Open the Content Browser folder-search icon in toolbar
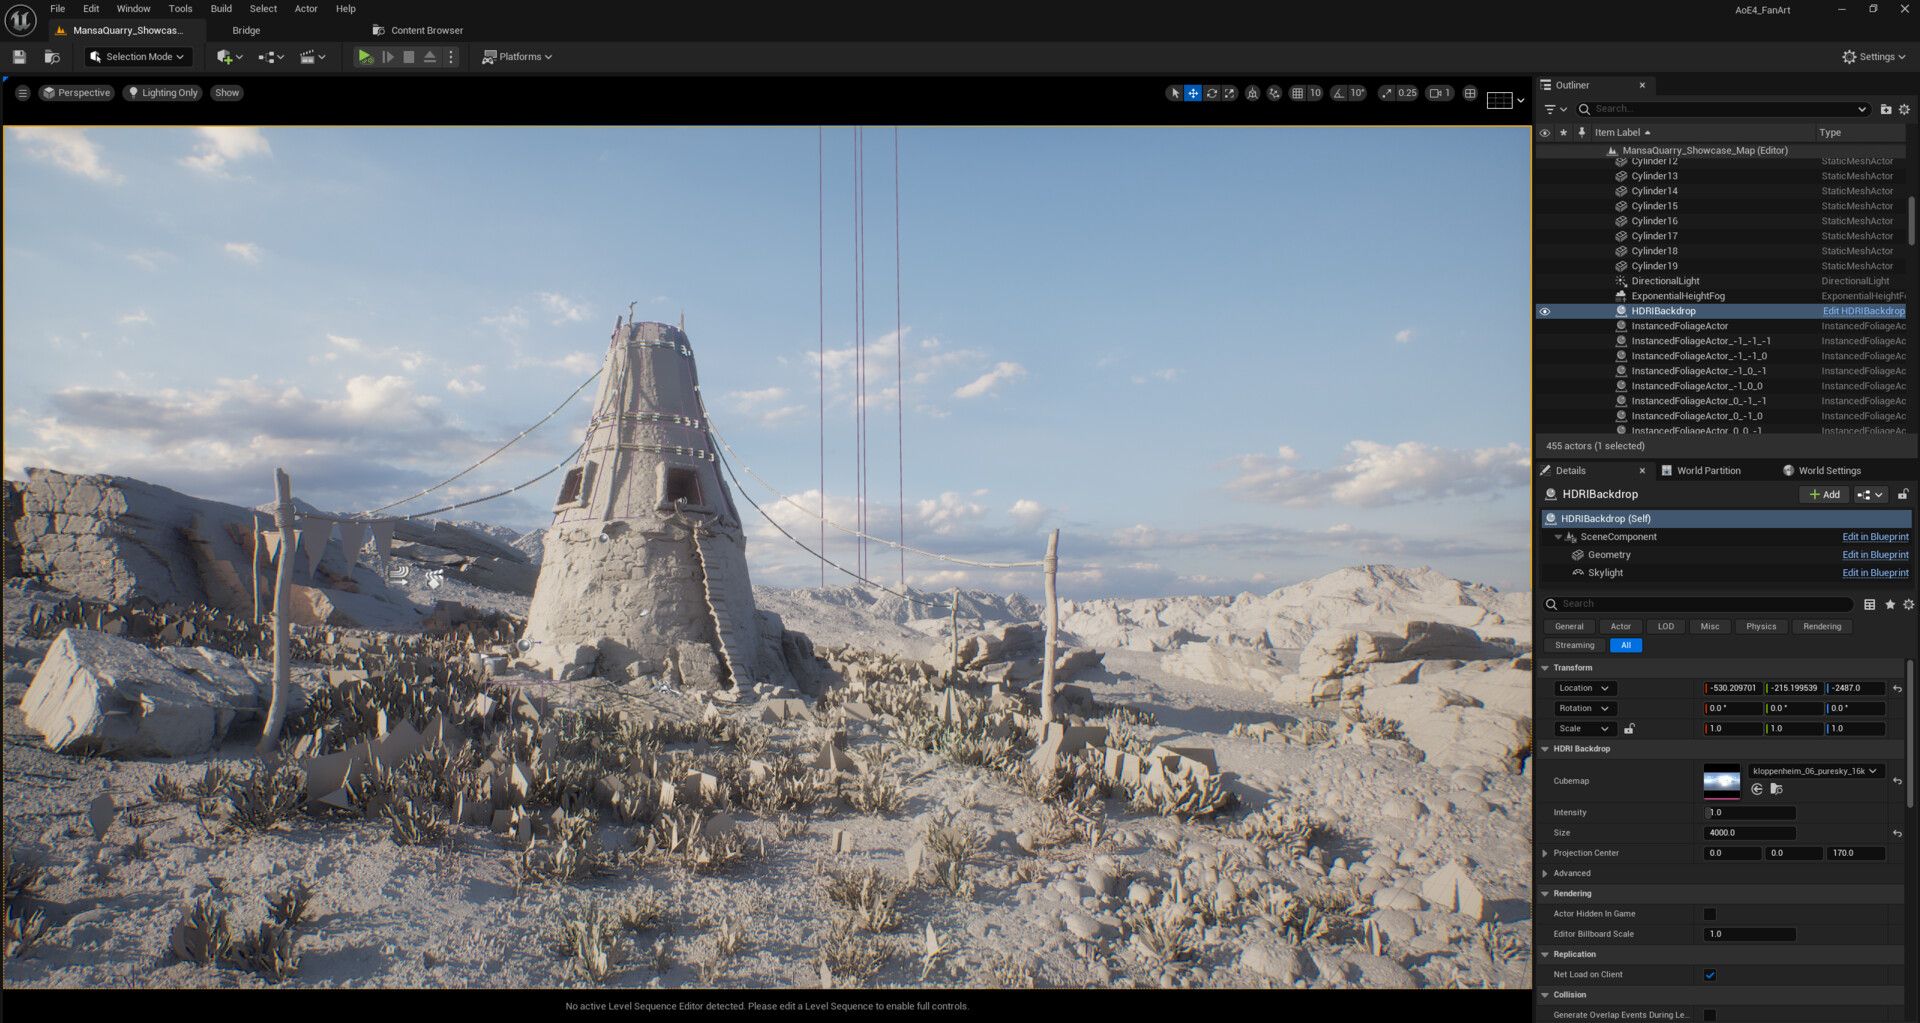 52,57
